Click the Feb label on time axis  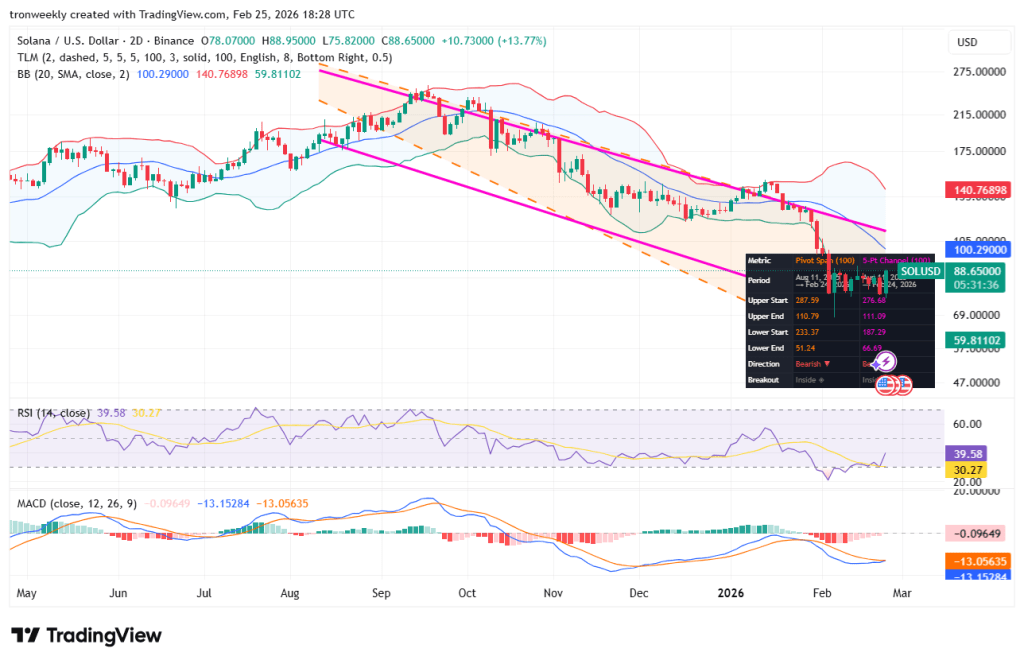822,593
